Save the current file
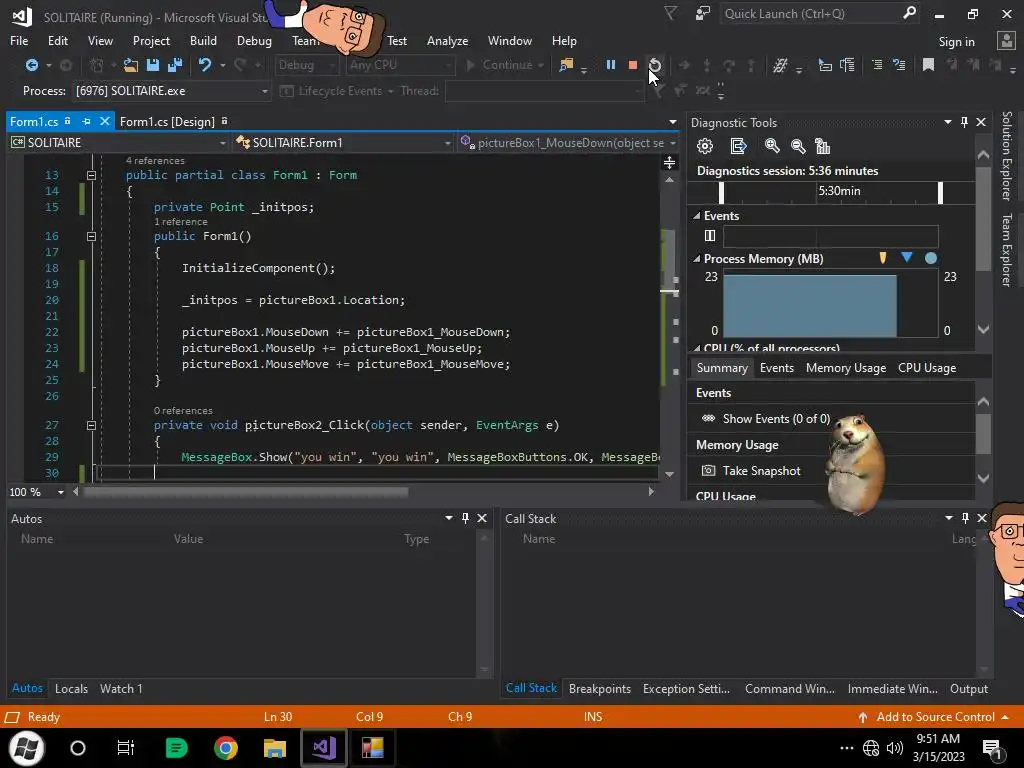Image resolution: width=1024 pixels, height=768 pixels. pyautogui.click(x=153, y=65)
